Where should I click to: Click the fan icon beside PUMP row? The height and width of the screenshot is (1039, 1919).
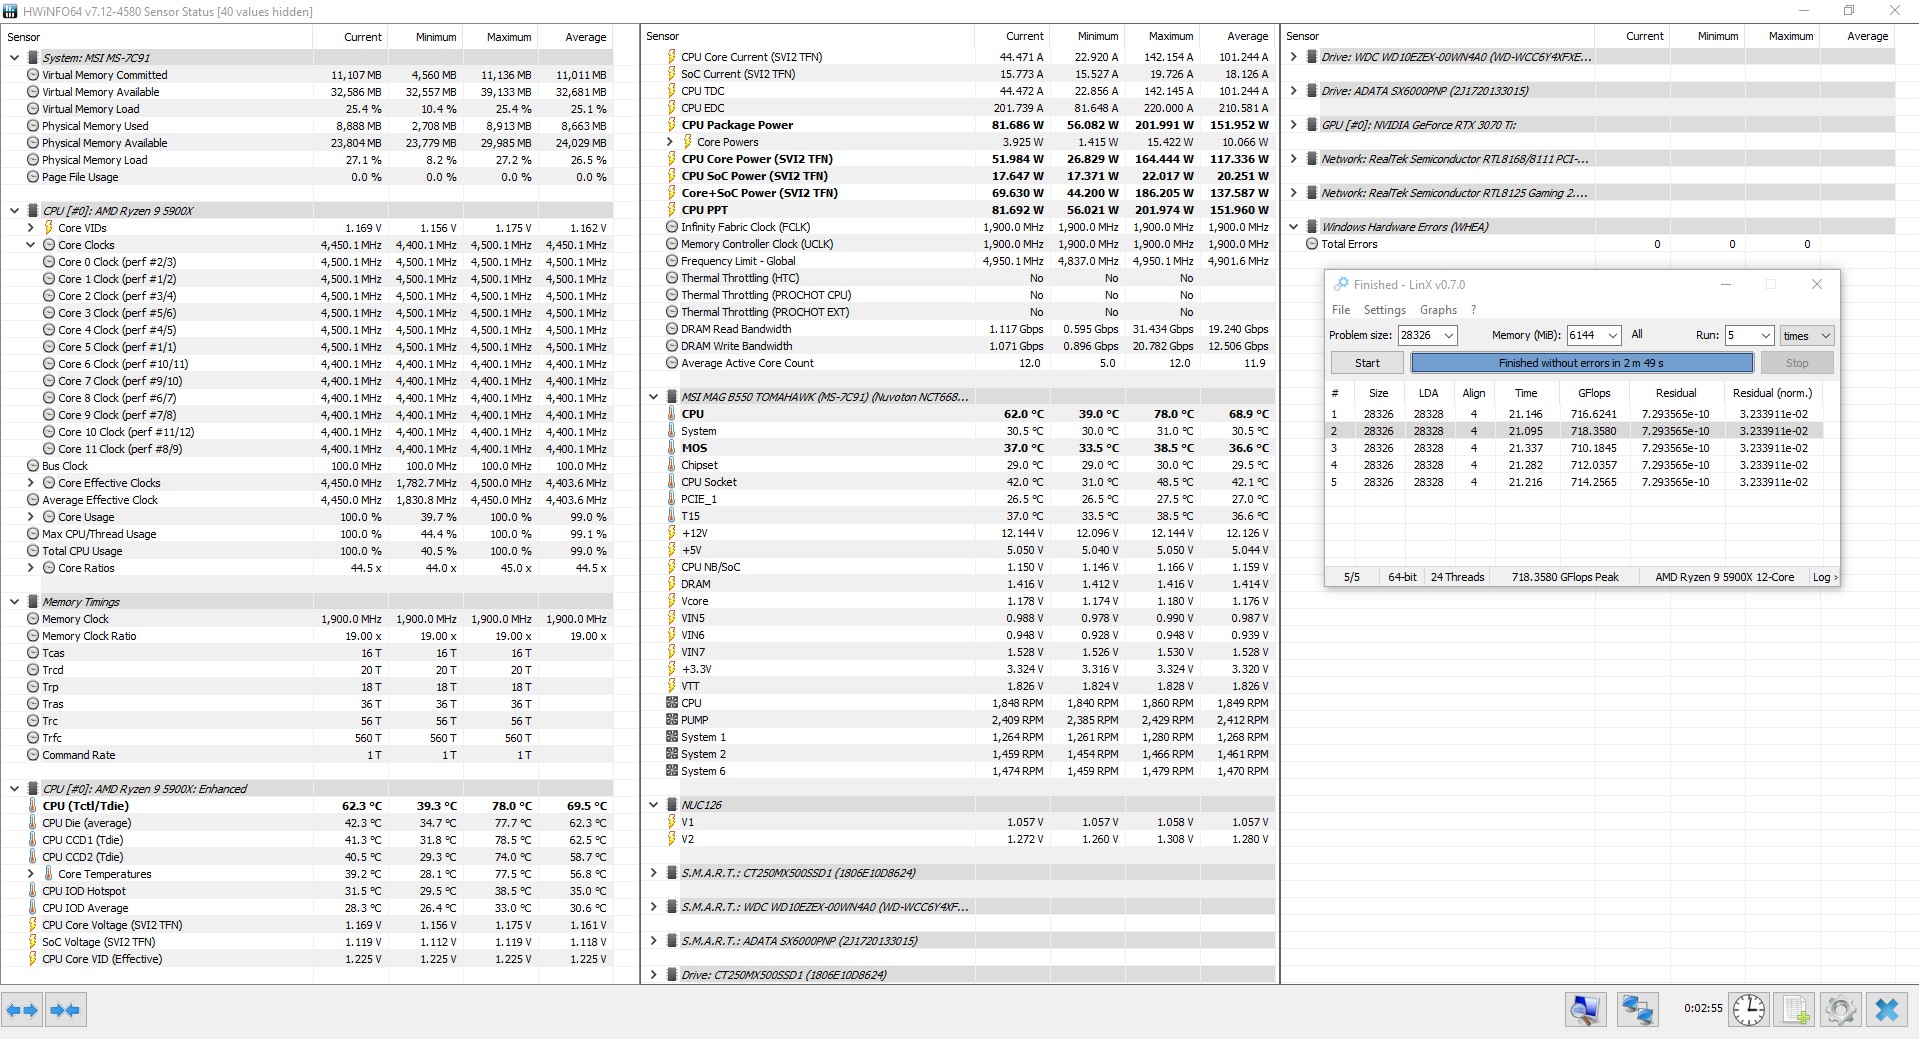click(672, 720)
